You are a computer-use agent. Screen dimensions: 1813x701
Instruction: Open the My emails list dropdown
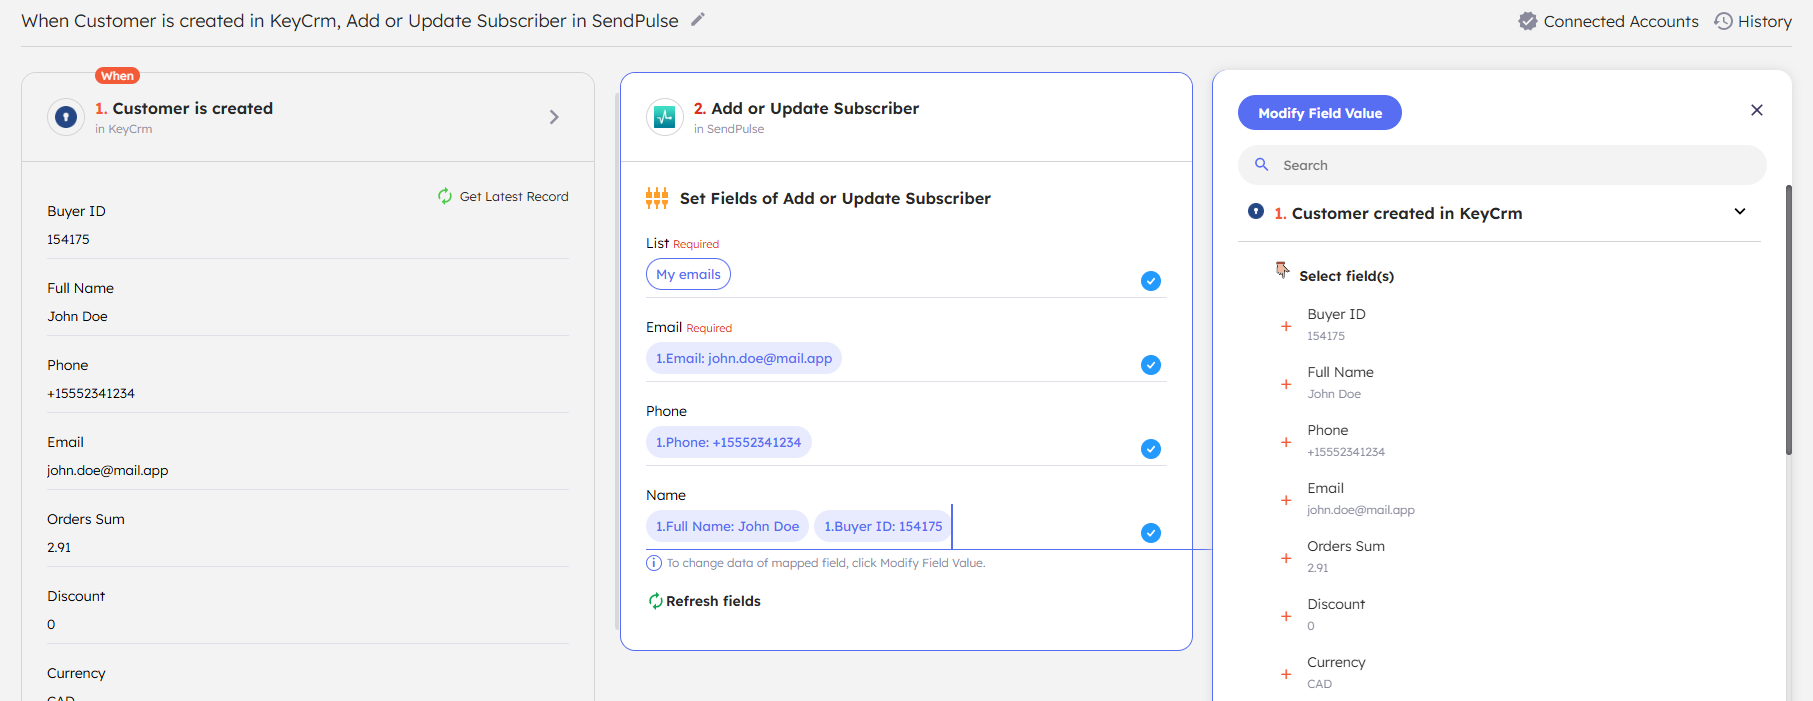coord(688,274)
